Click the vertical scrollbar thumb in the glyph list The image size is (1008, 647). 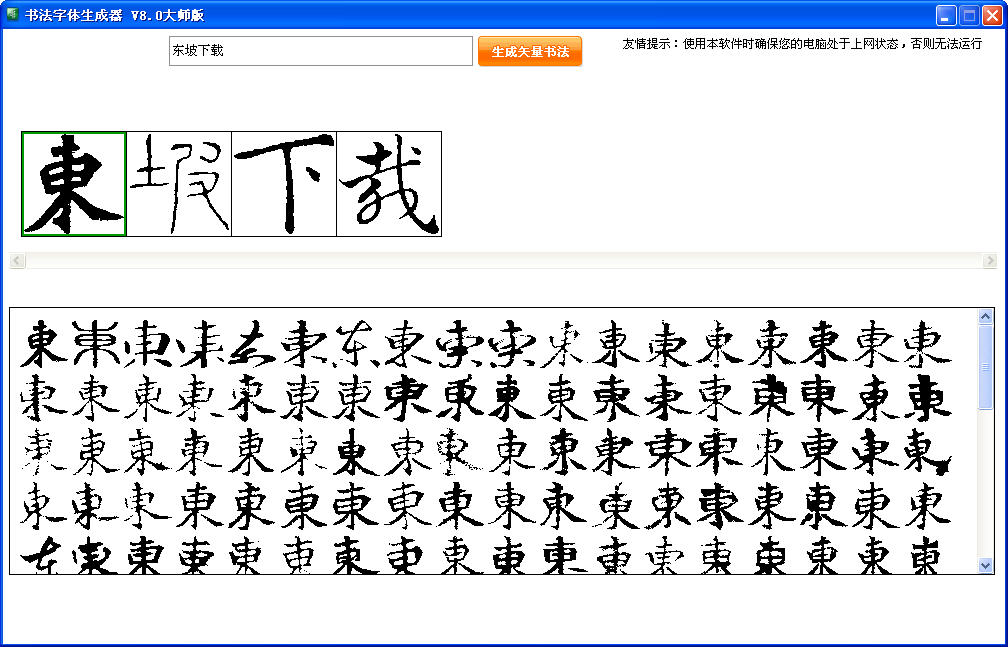pyautogui.click(x=985, y=366)
